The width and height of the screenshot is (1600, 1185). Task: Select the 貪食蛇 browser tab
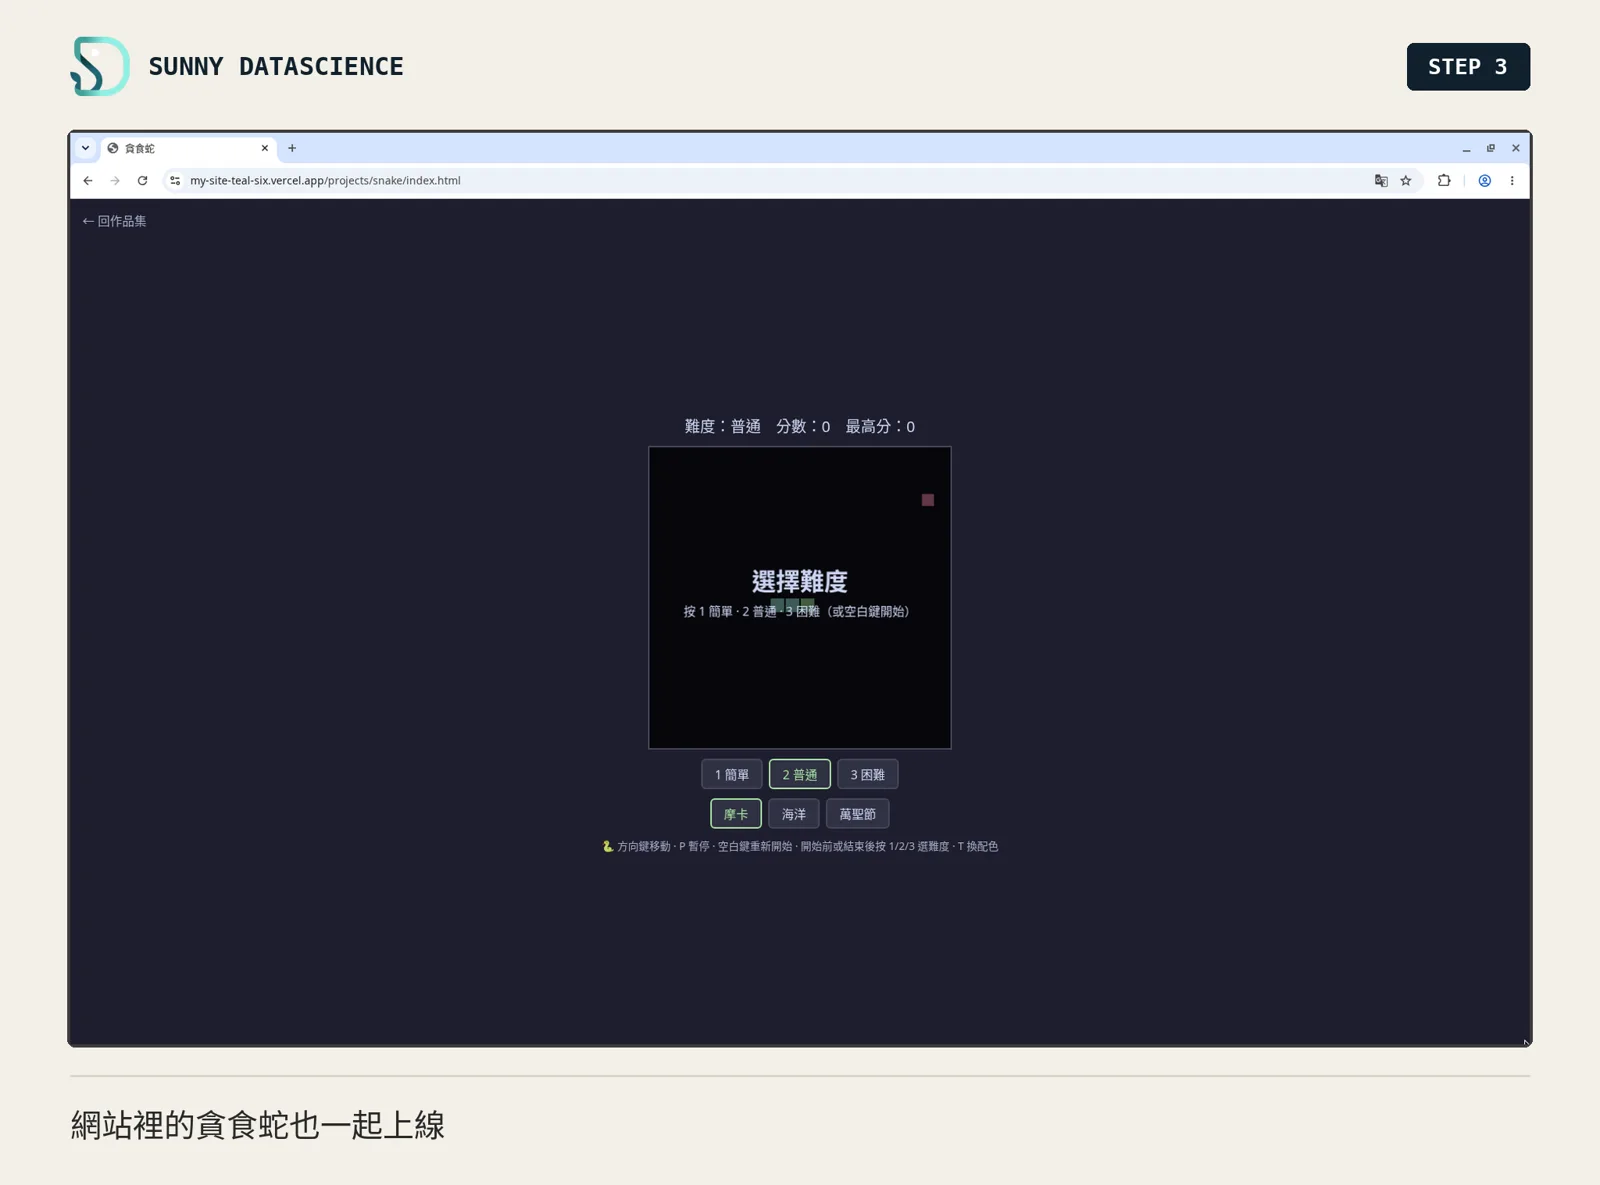point(188,148)
